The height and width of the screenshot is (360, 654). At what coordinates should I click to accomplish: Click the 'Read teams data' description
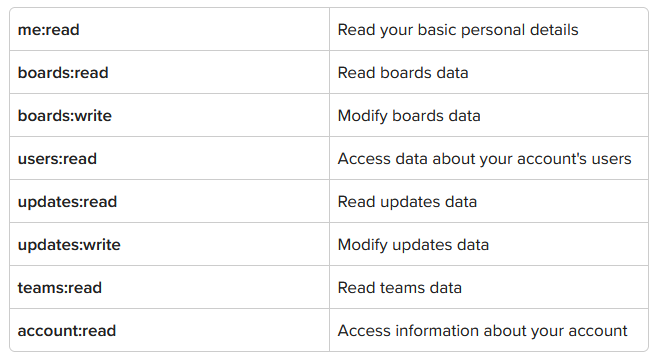[x=399, y=288]
